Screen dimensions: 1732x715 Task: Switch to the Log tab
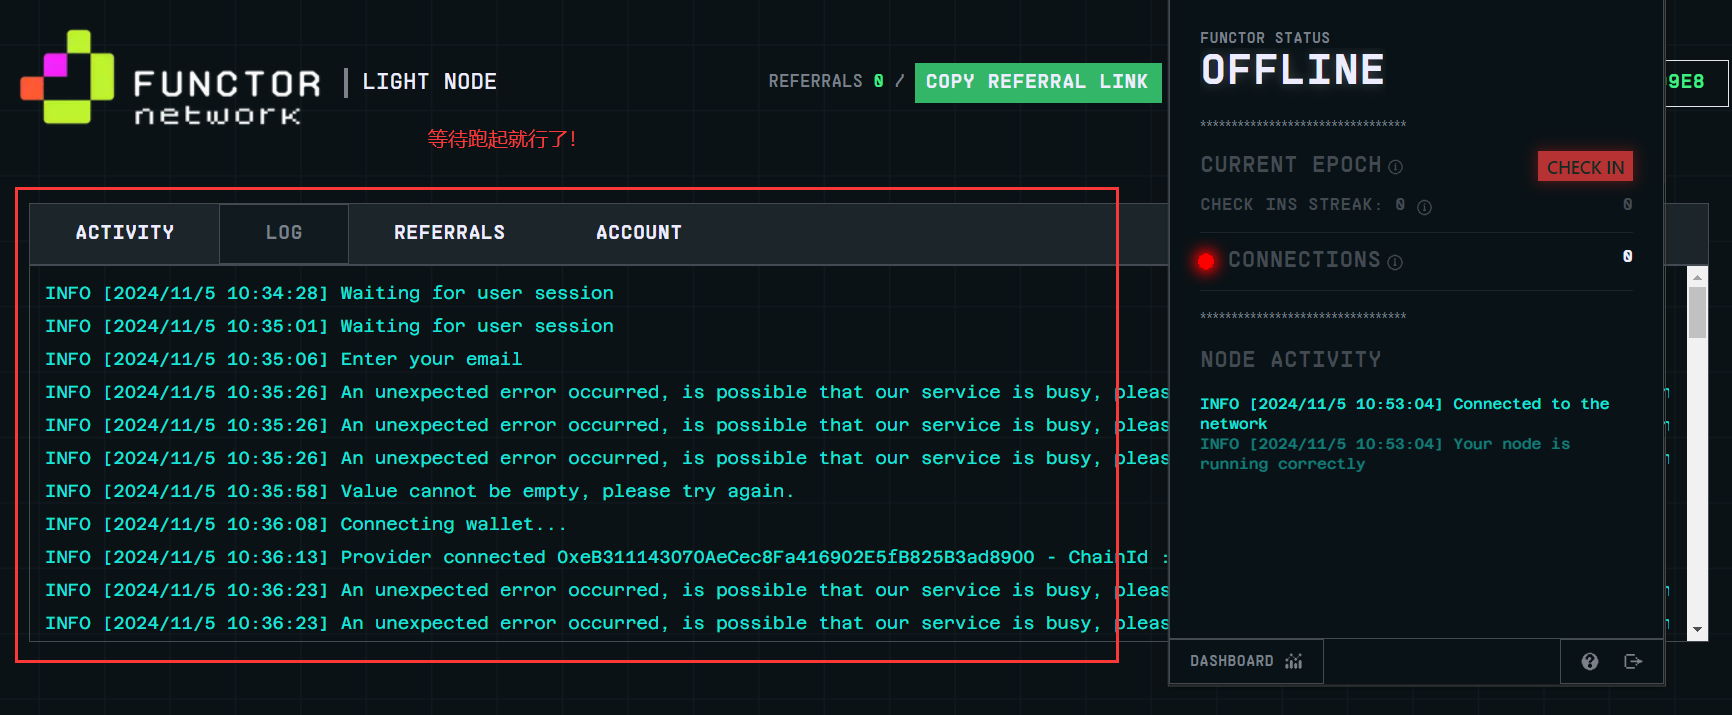pos(284,233)
